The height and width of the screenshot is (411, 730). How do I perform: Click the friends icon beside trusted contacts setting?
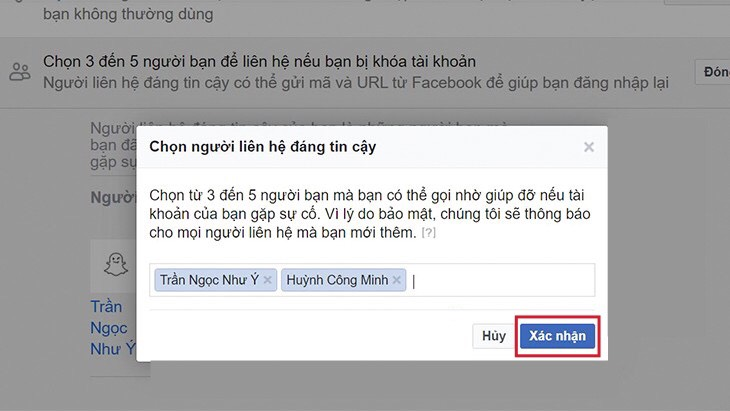19,71
